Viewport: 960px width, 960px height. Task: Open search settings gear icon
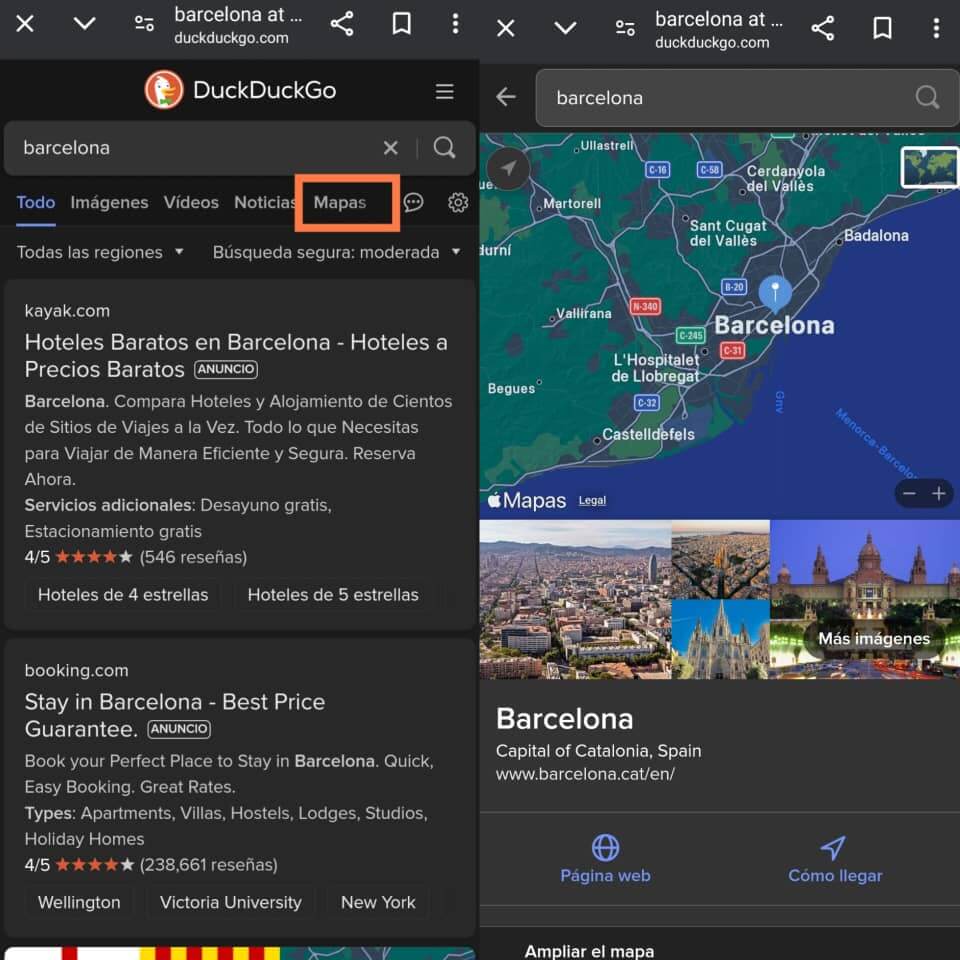[458, 203]
